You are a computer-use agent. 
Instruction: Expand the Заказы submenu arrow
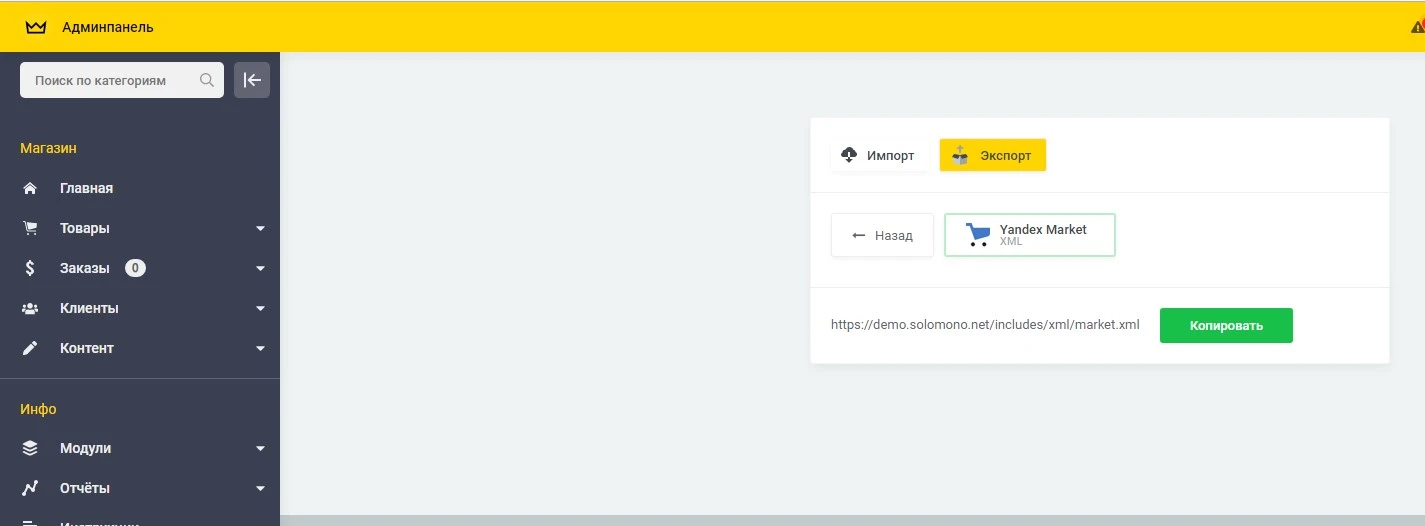pos(260,269)
